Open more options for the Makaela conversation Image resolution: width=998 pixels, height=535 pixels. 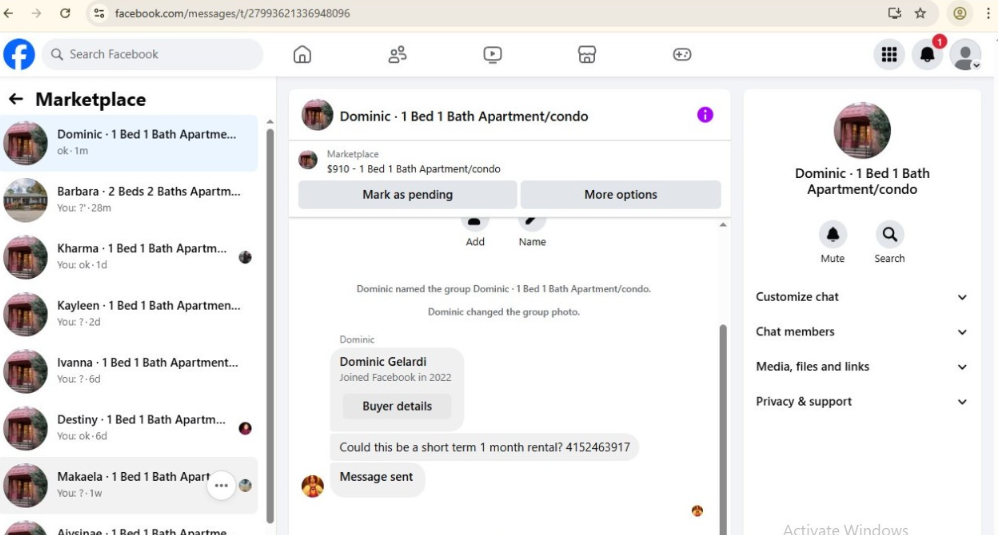pyautogui.click(x=221, y=485)
